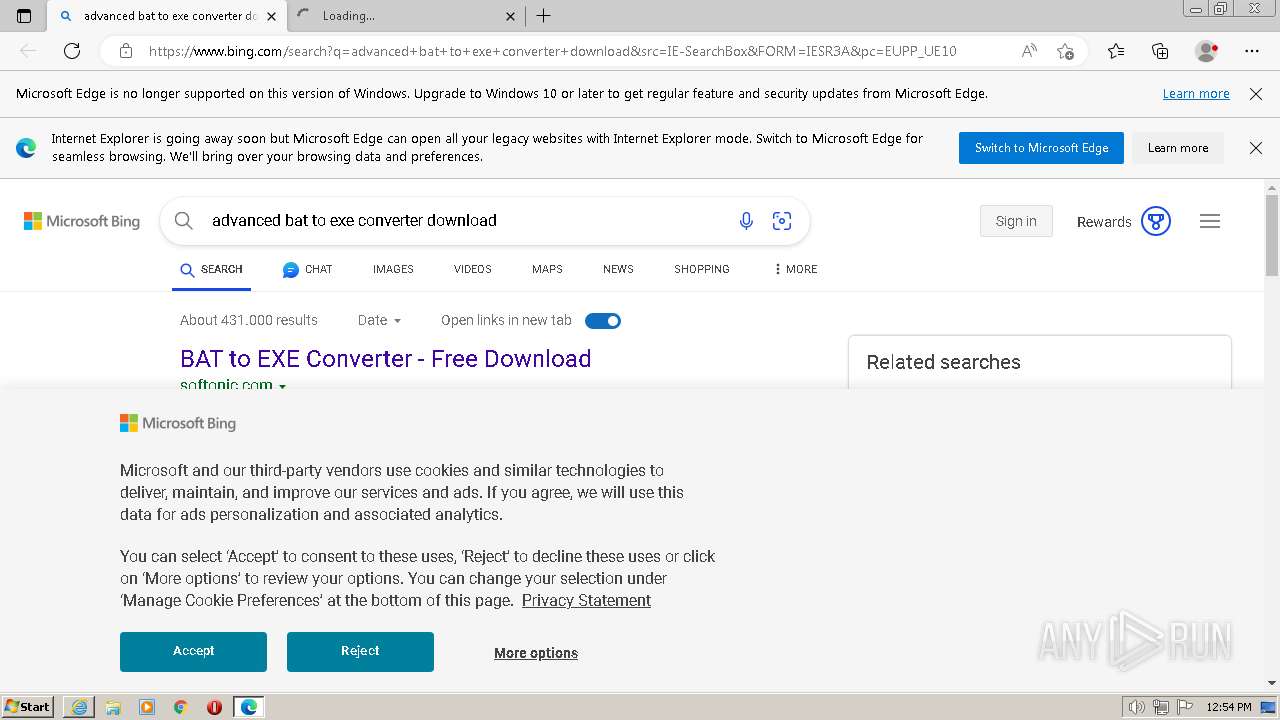Open the tab actions menu icon
The width and height of the screenshot is (1280, 720).
tap(24, 16)
